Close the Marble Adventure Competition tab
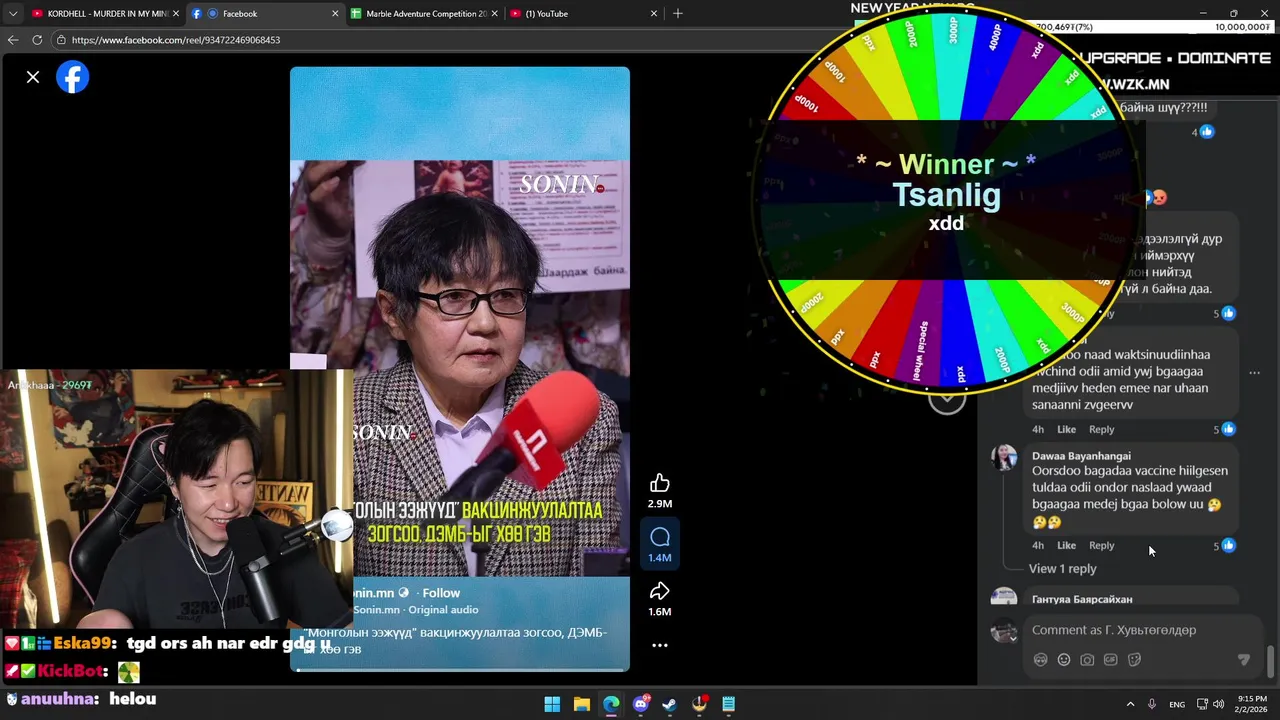Image resolution: width=1280 pixels, height=720 pixels. (495, 14)
